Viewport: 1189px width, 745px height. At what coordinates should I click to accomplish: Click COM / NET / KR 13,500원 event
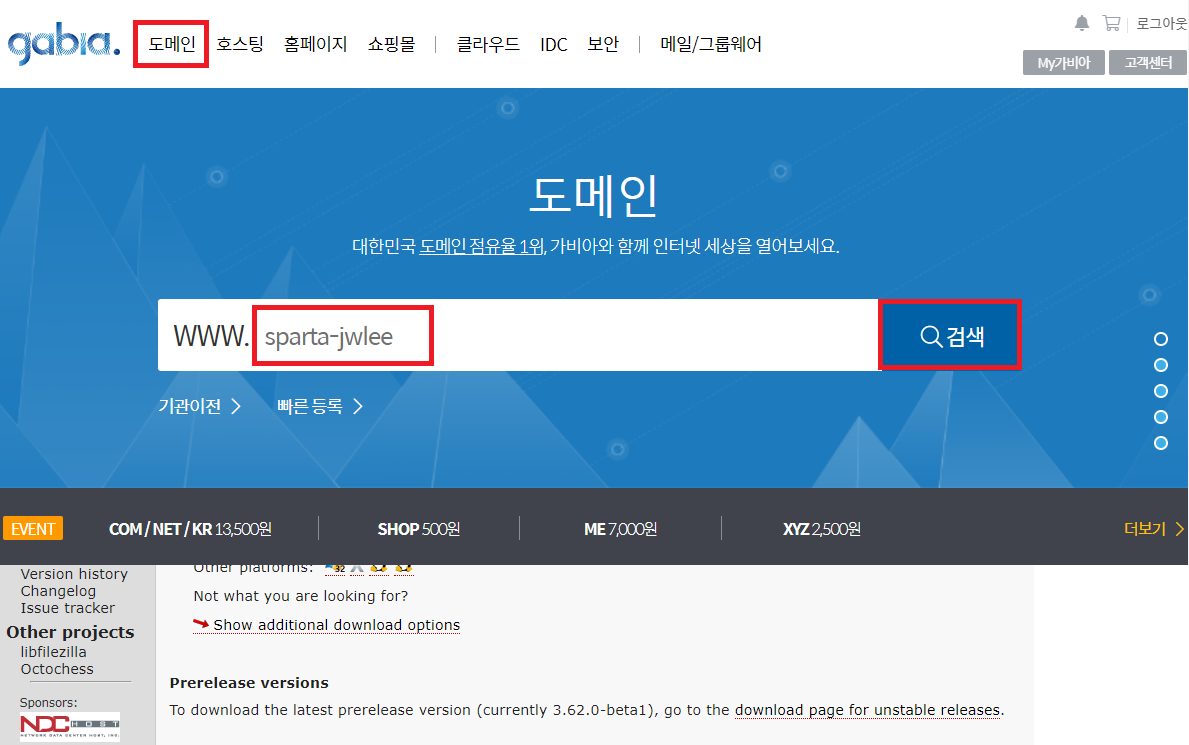point(190,529)
